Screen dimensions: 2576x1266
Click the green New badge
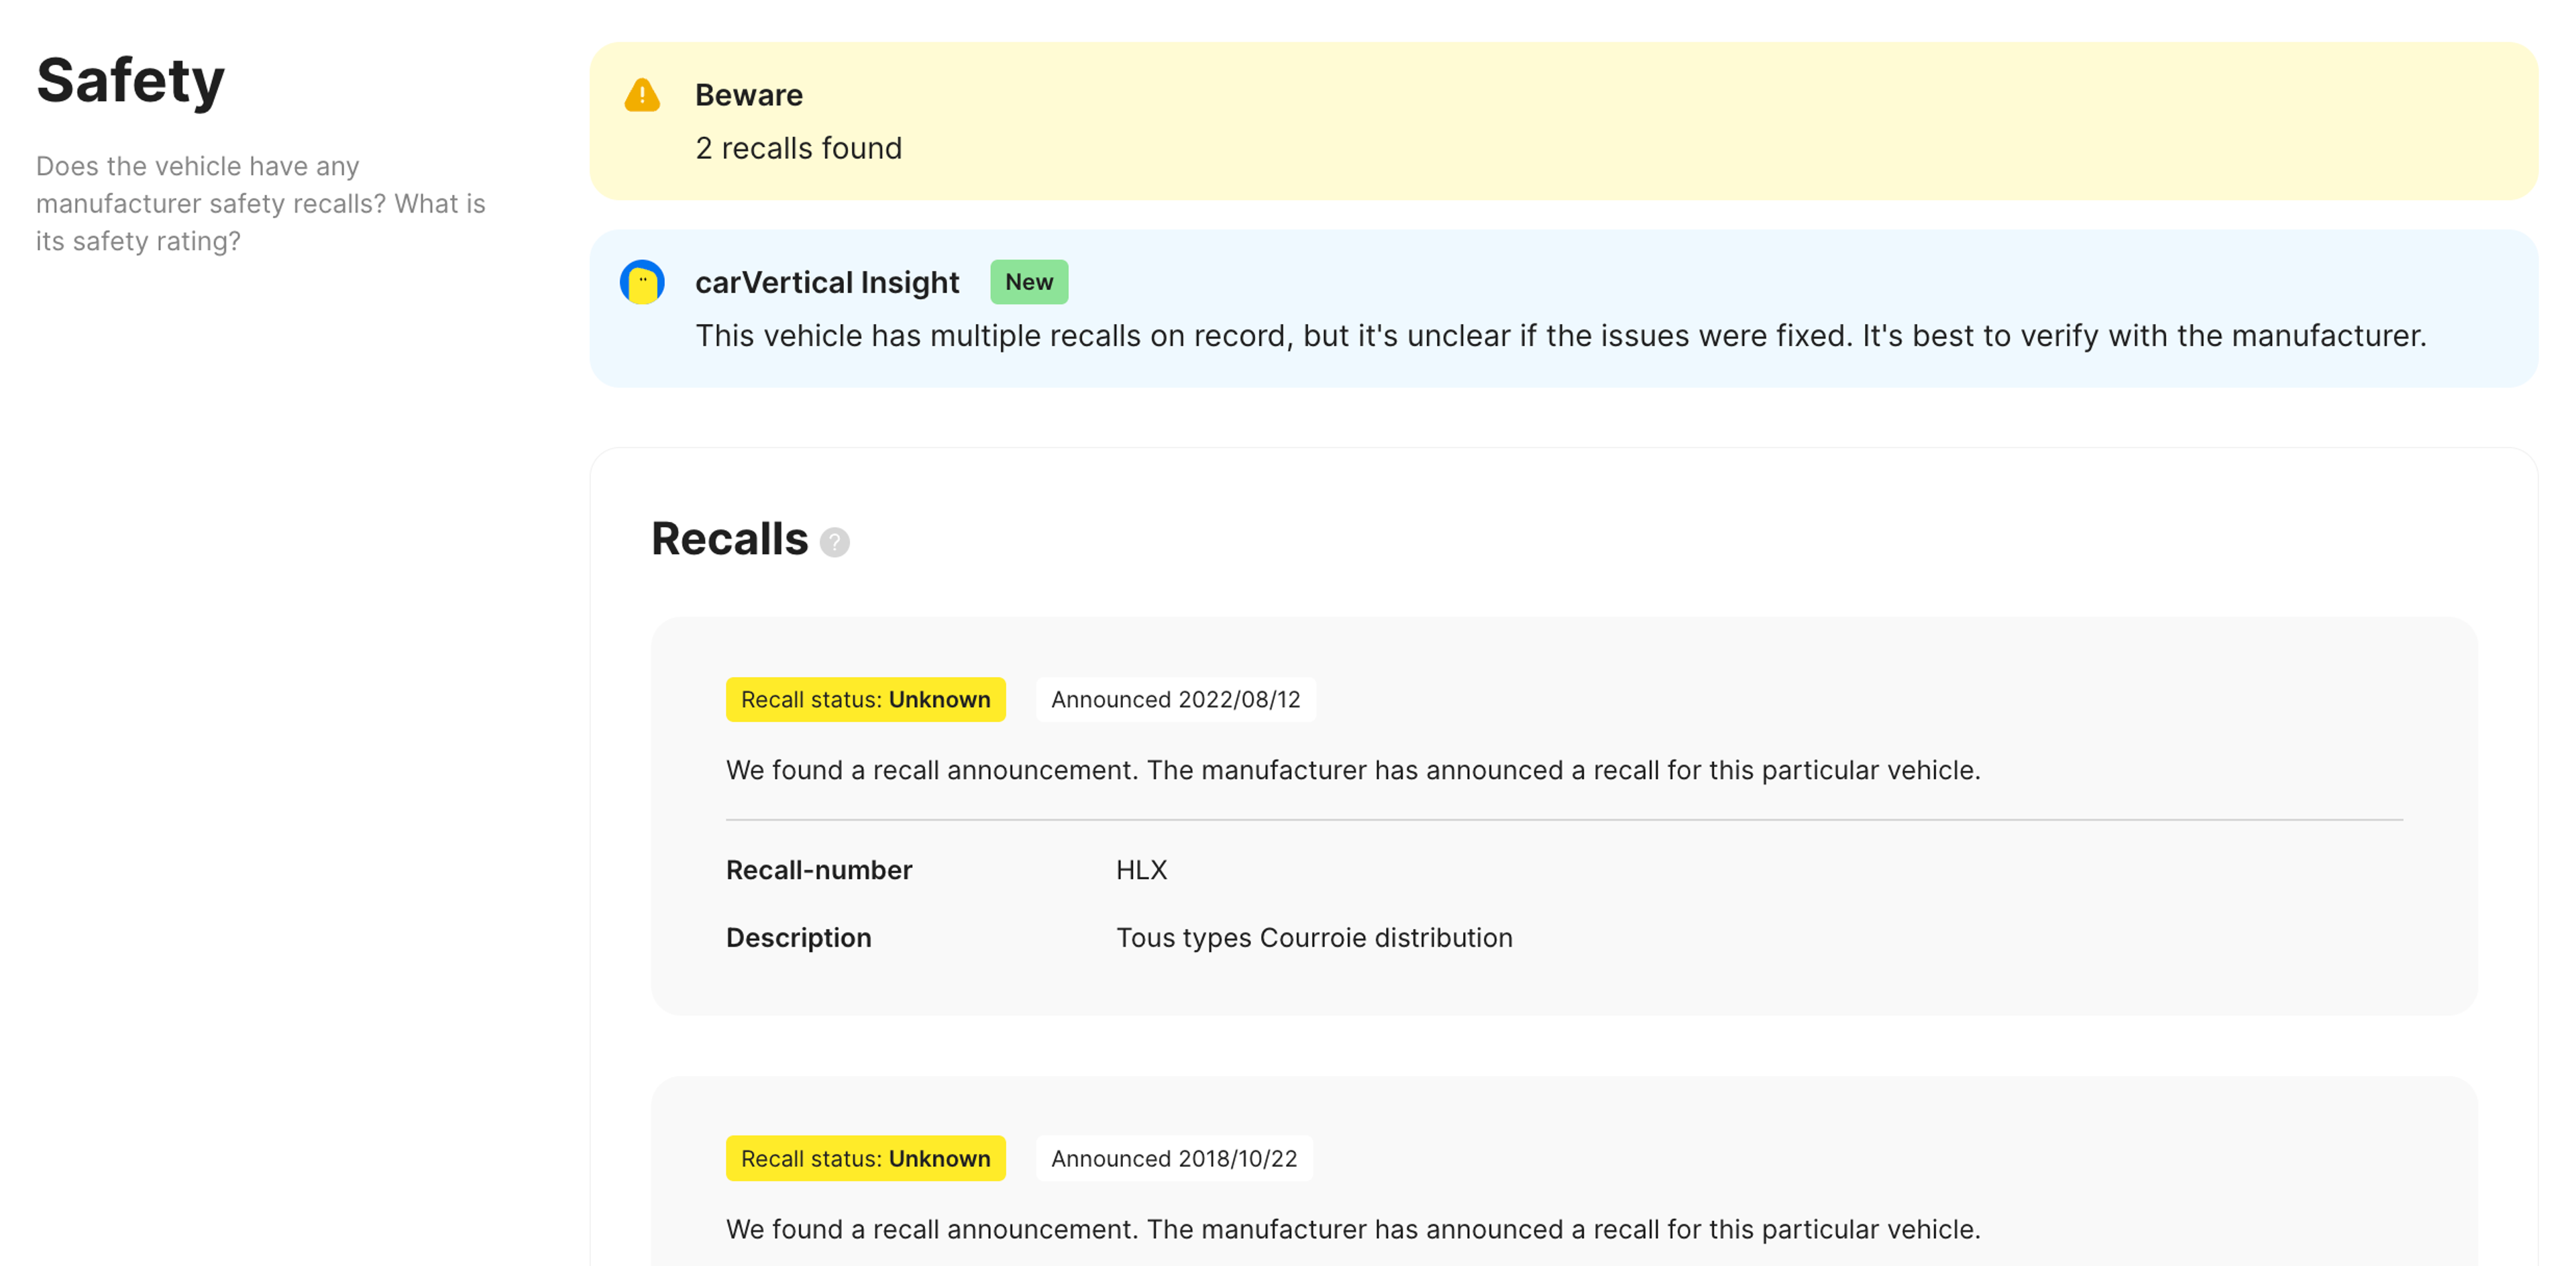pyautogui.click(x=1028, y=282)
